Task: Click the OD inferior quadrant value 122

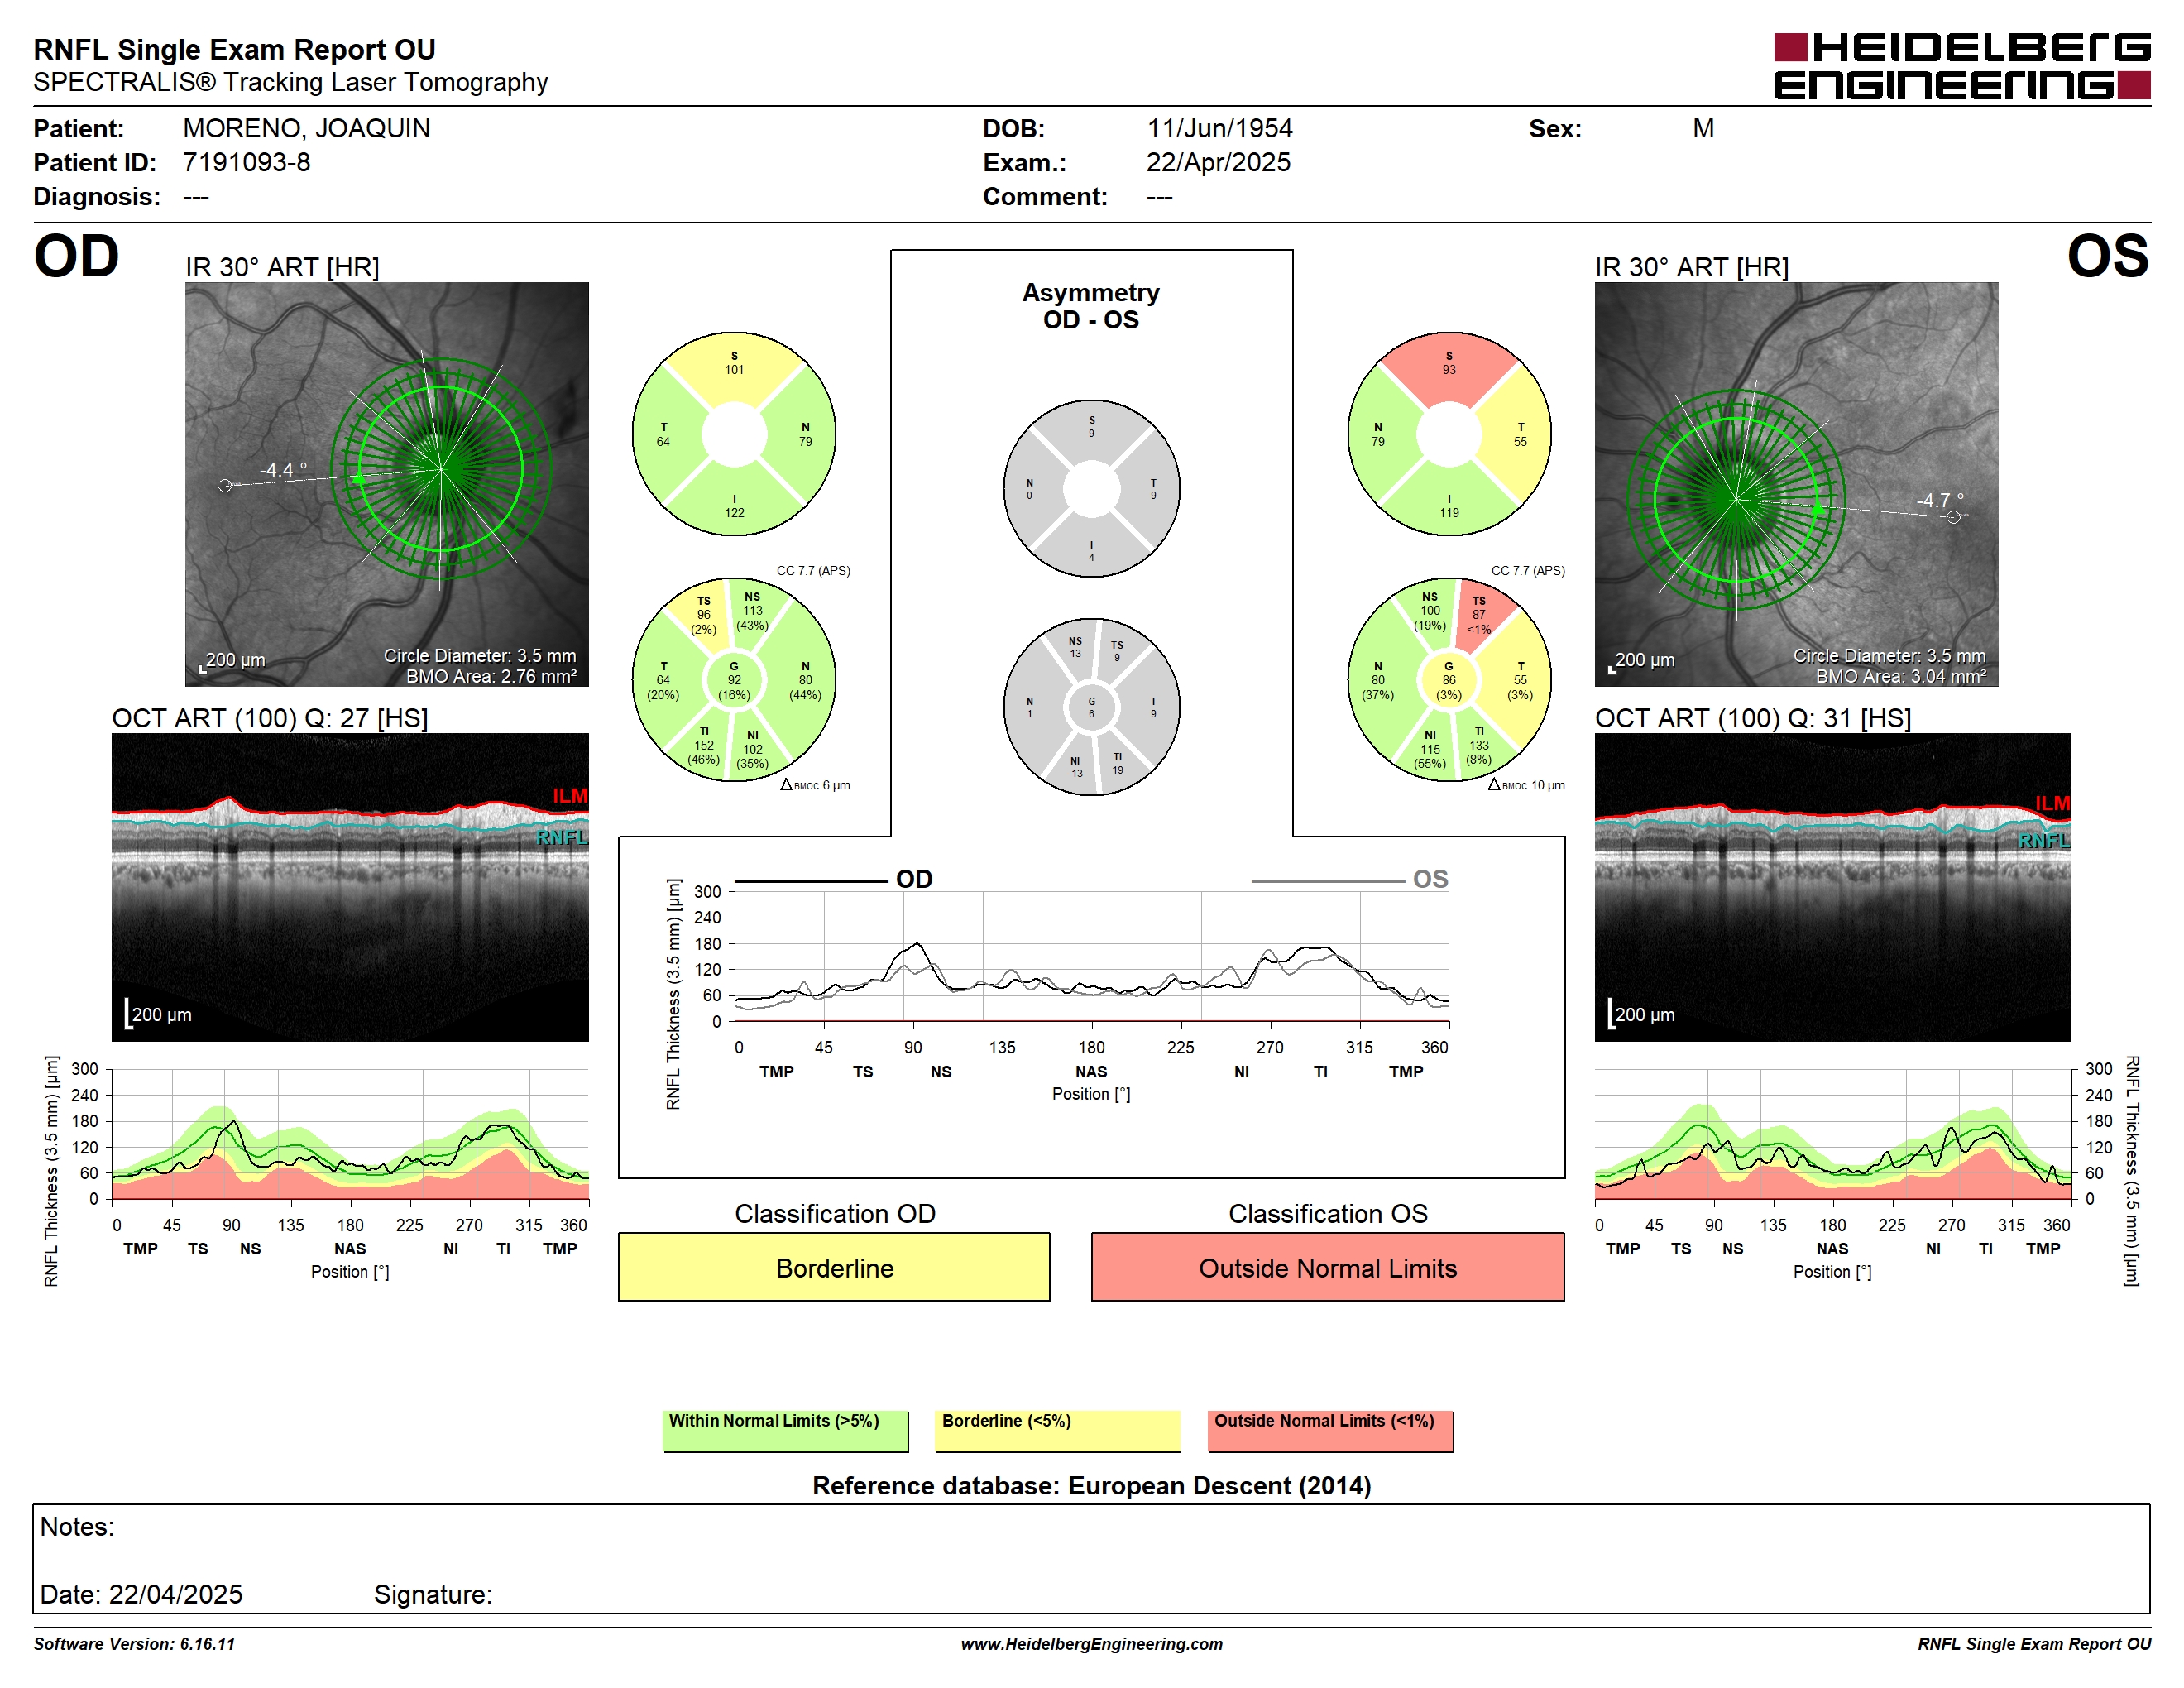Action: [734, 512]
